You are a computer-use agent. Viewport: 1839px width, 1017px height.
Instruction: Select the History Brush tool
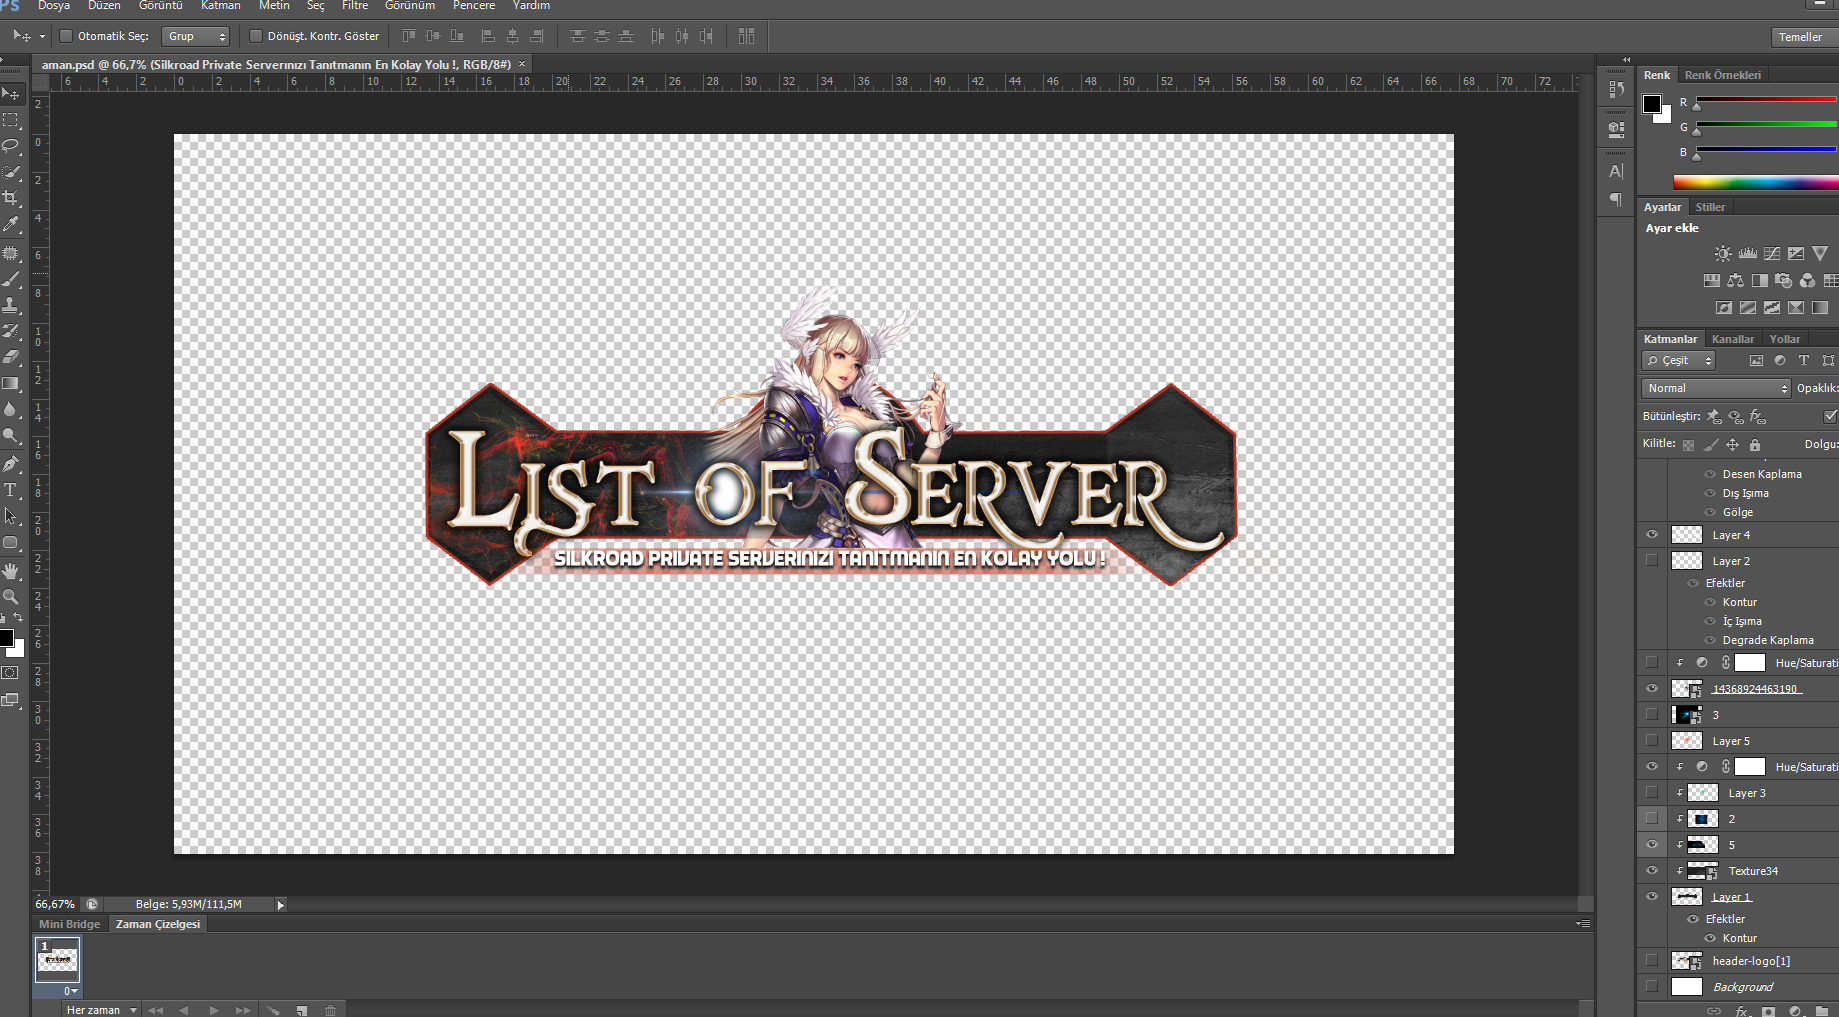tap(11, 332)
